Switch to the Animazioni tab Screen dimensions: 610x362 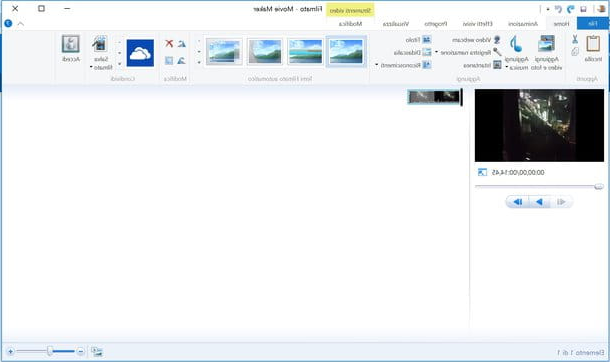[x=523, y=24]
